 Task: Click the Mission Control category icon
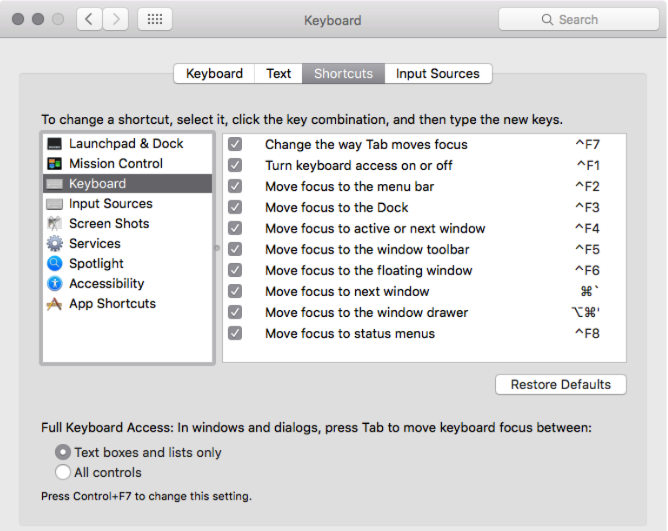pos(55,164)
